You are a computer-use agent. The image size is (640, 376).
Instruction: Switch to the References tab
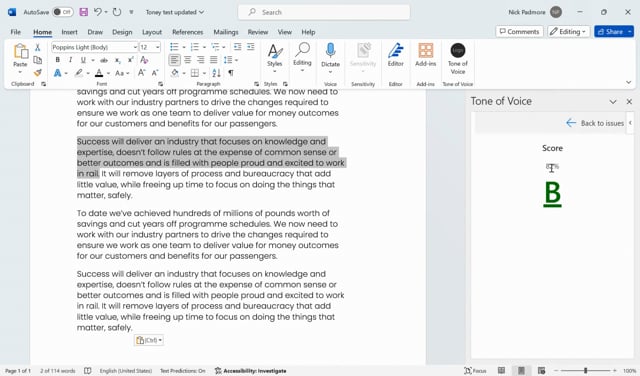[x=187, y=32]
